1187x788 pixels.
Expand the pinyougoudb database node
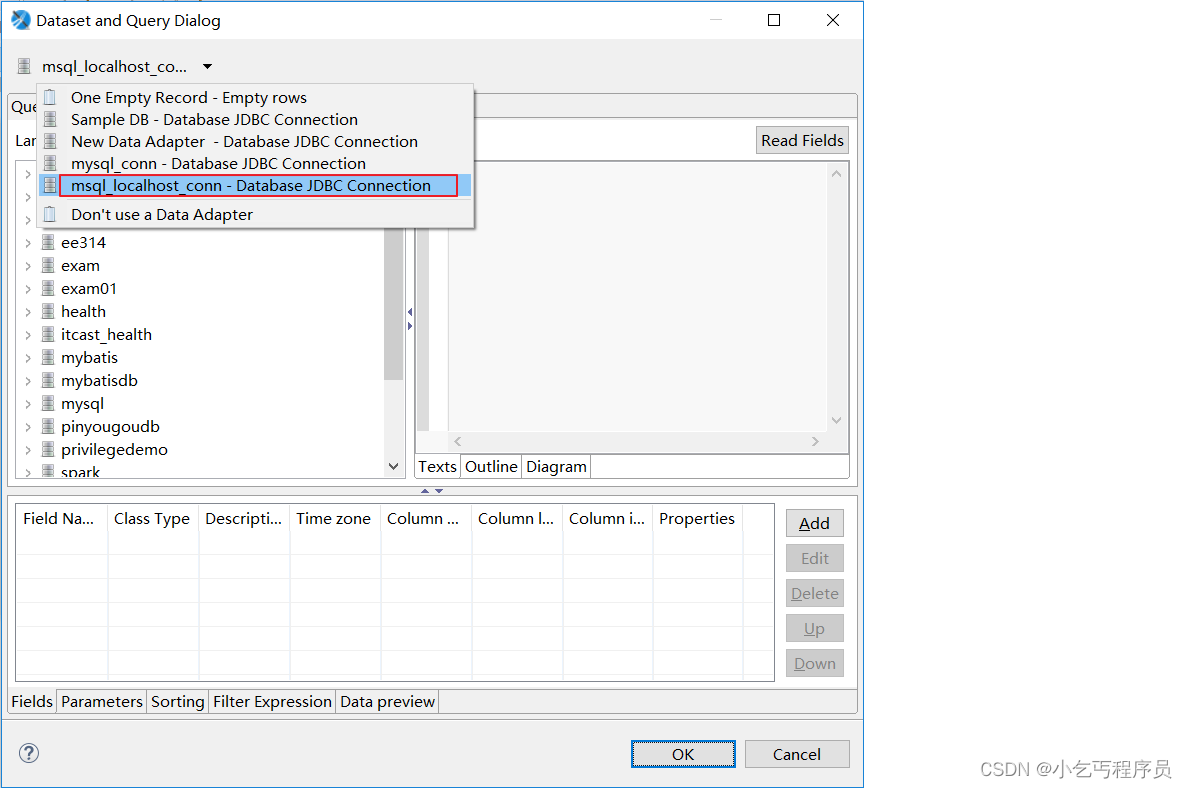pos(28,427)
